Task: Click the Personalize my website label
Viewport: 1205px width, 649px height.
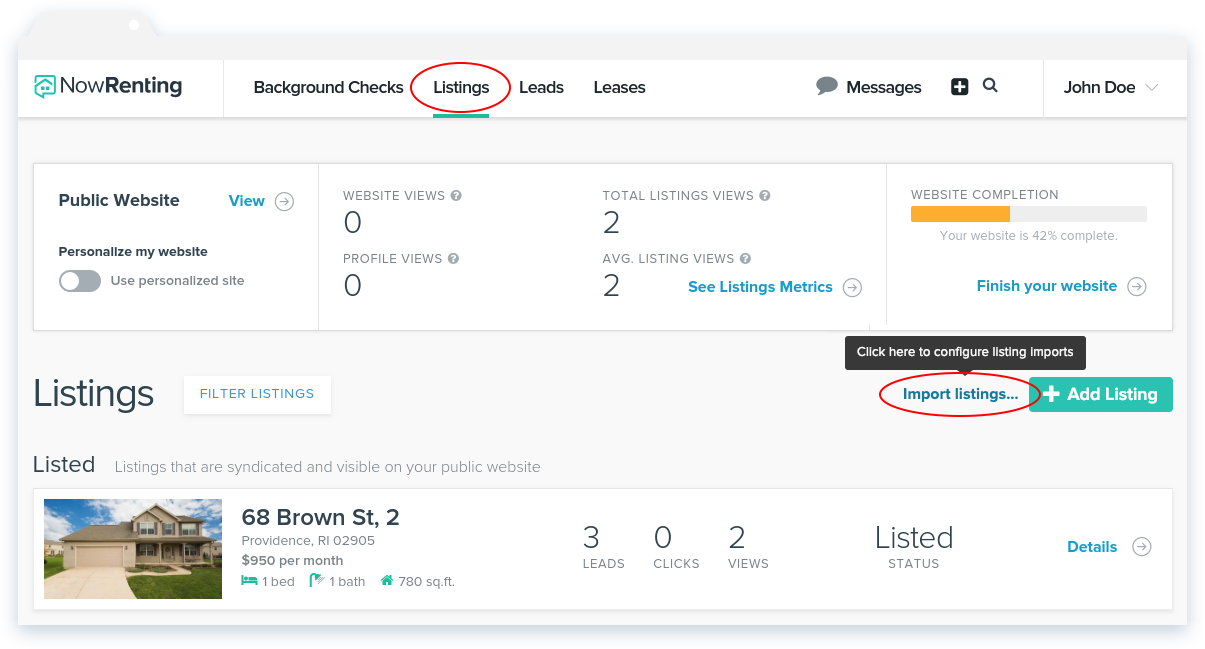Action: [x=133, y=252]
